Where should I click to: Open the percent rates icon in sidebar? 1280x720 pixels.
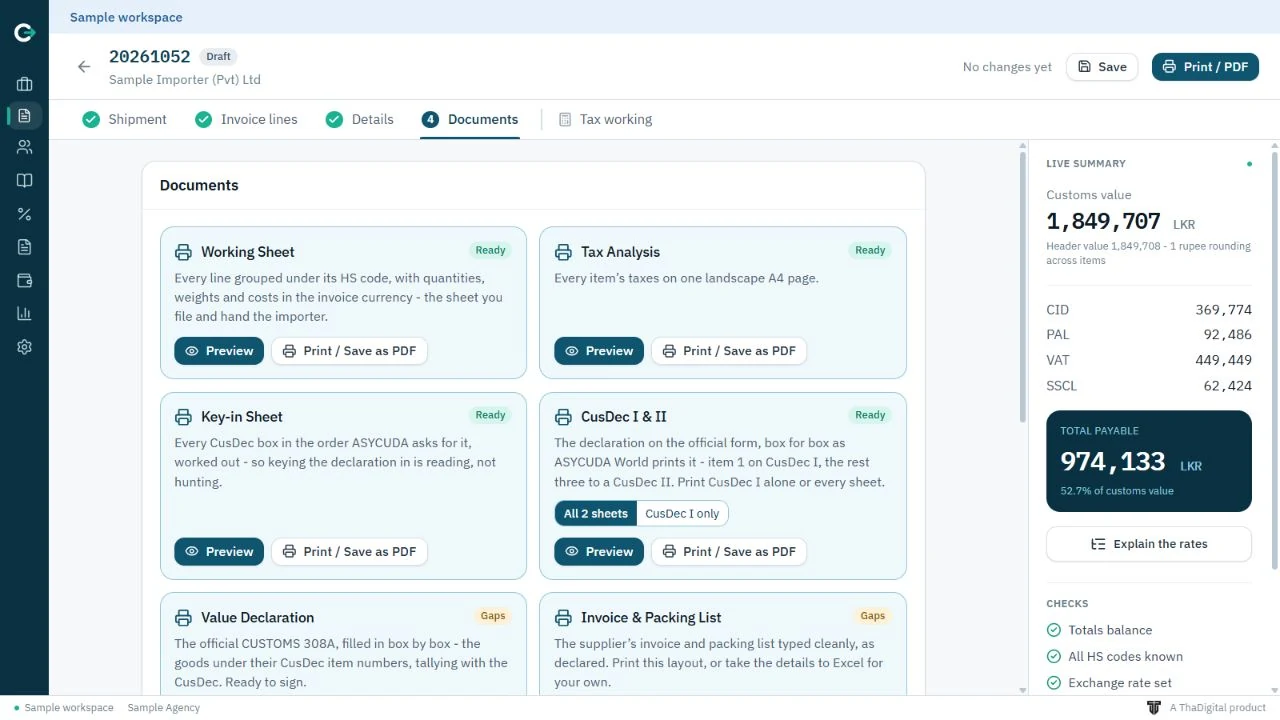point(24,214)
